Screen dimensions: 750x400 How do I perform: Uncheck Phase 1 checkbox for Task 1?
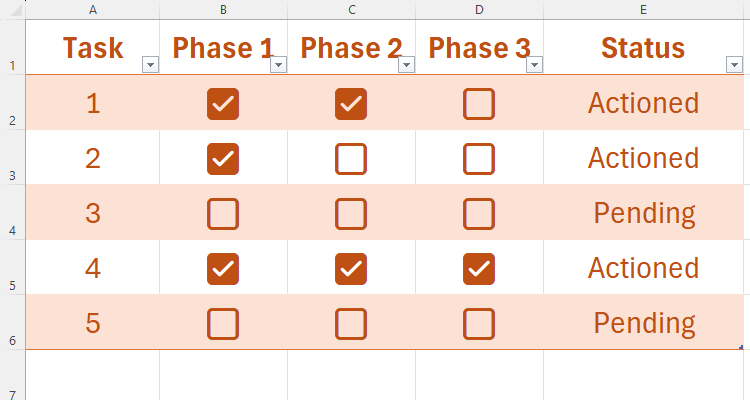point(223,103)
